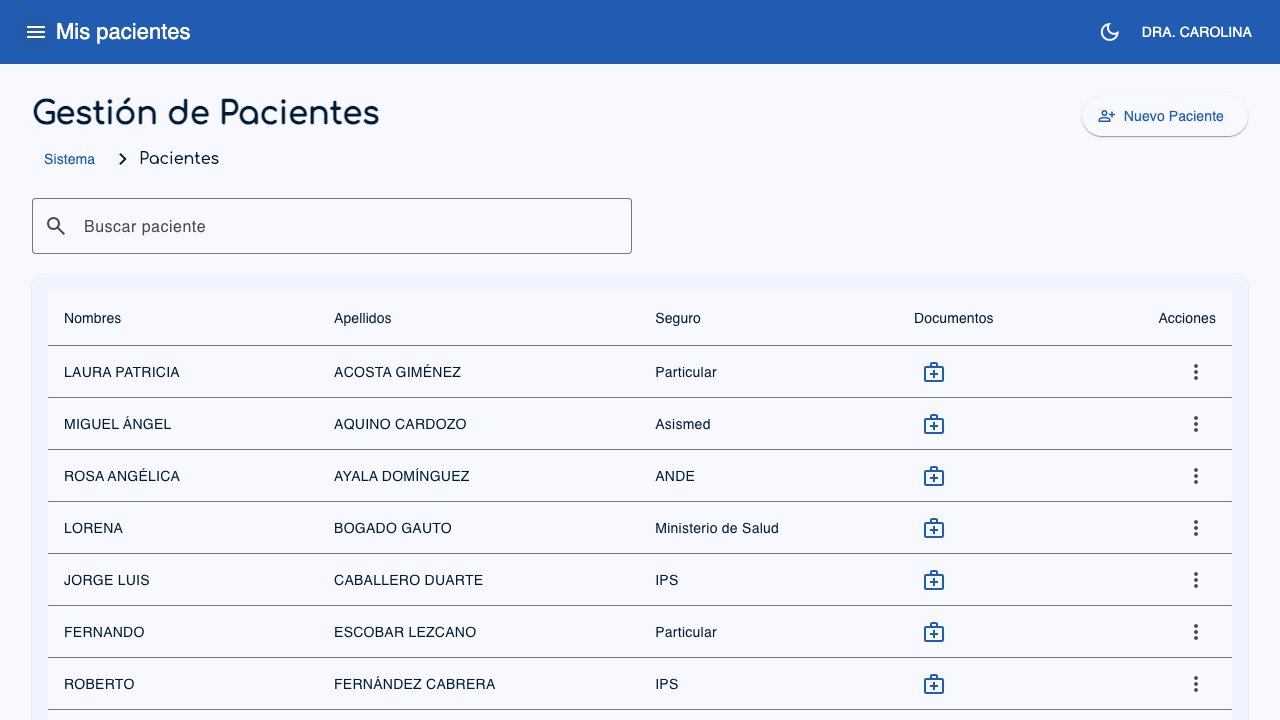Open documents for LORENA BOGADO GAUTO
This screenshot has height=720, width=1280.
point(934,528)
